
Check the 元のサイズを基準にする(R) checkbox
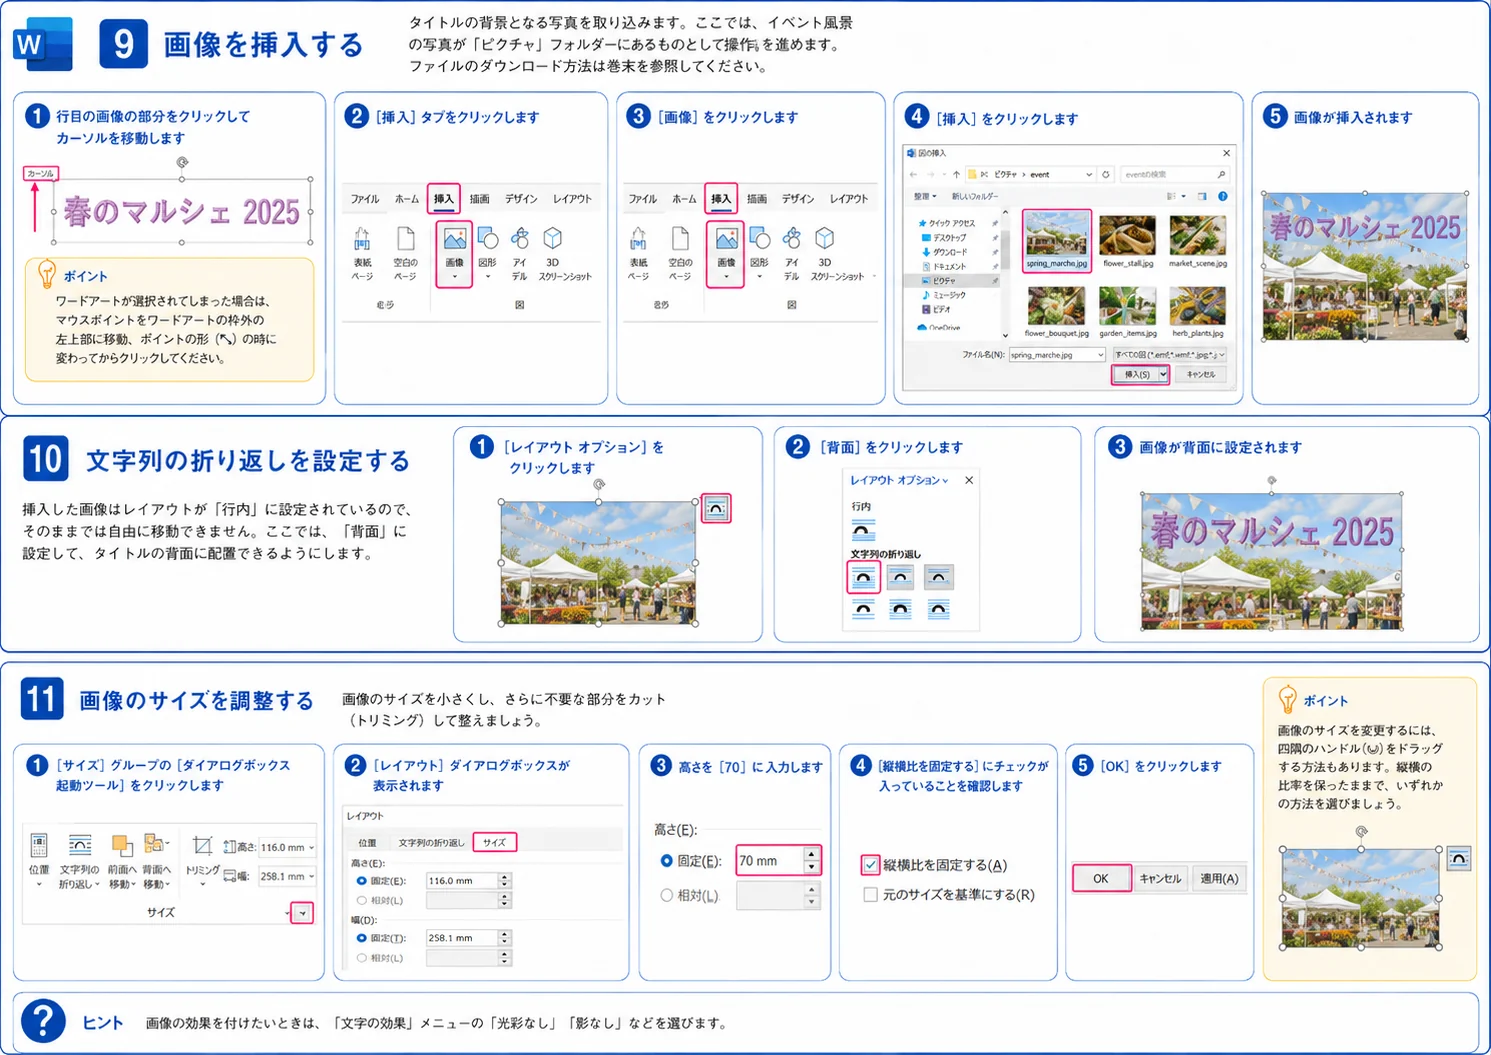pyautogui.click(x=870, y=894)
